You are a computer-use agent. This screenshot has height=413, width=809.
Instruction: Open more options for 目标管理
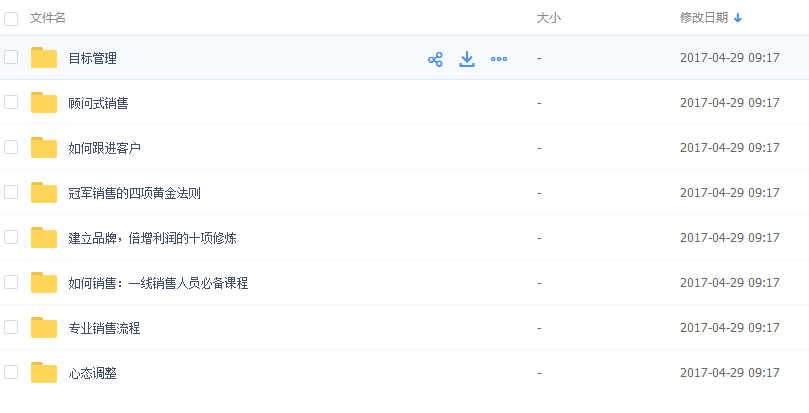pyautogui.click(x=499, y=59)
